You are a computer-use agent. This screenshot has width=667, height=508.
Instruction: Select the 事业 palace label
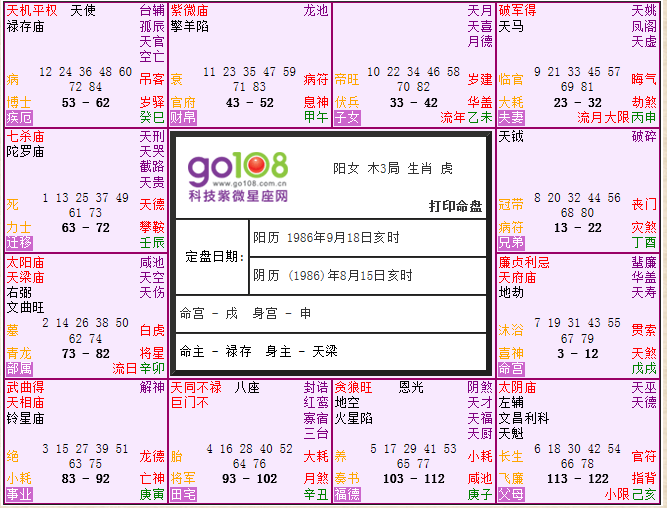point(19,493)
